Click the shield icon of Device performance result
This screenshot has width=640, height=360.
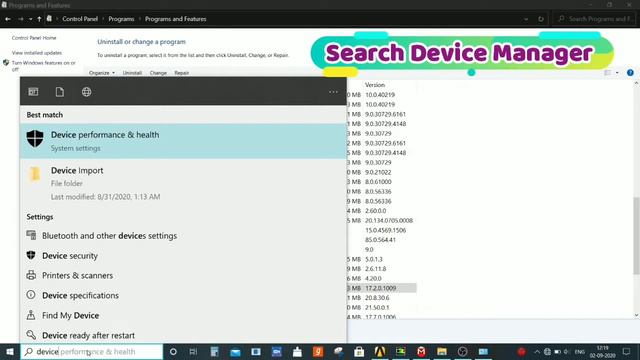(35, 139)
